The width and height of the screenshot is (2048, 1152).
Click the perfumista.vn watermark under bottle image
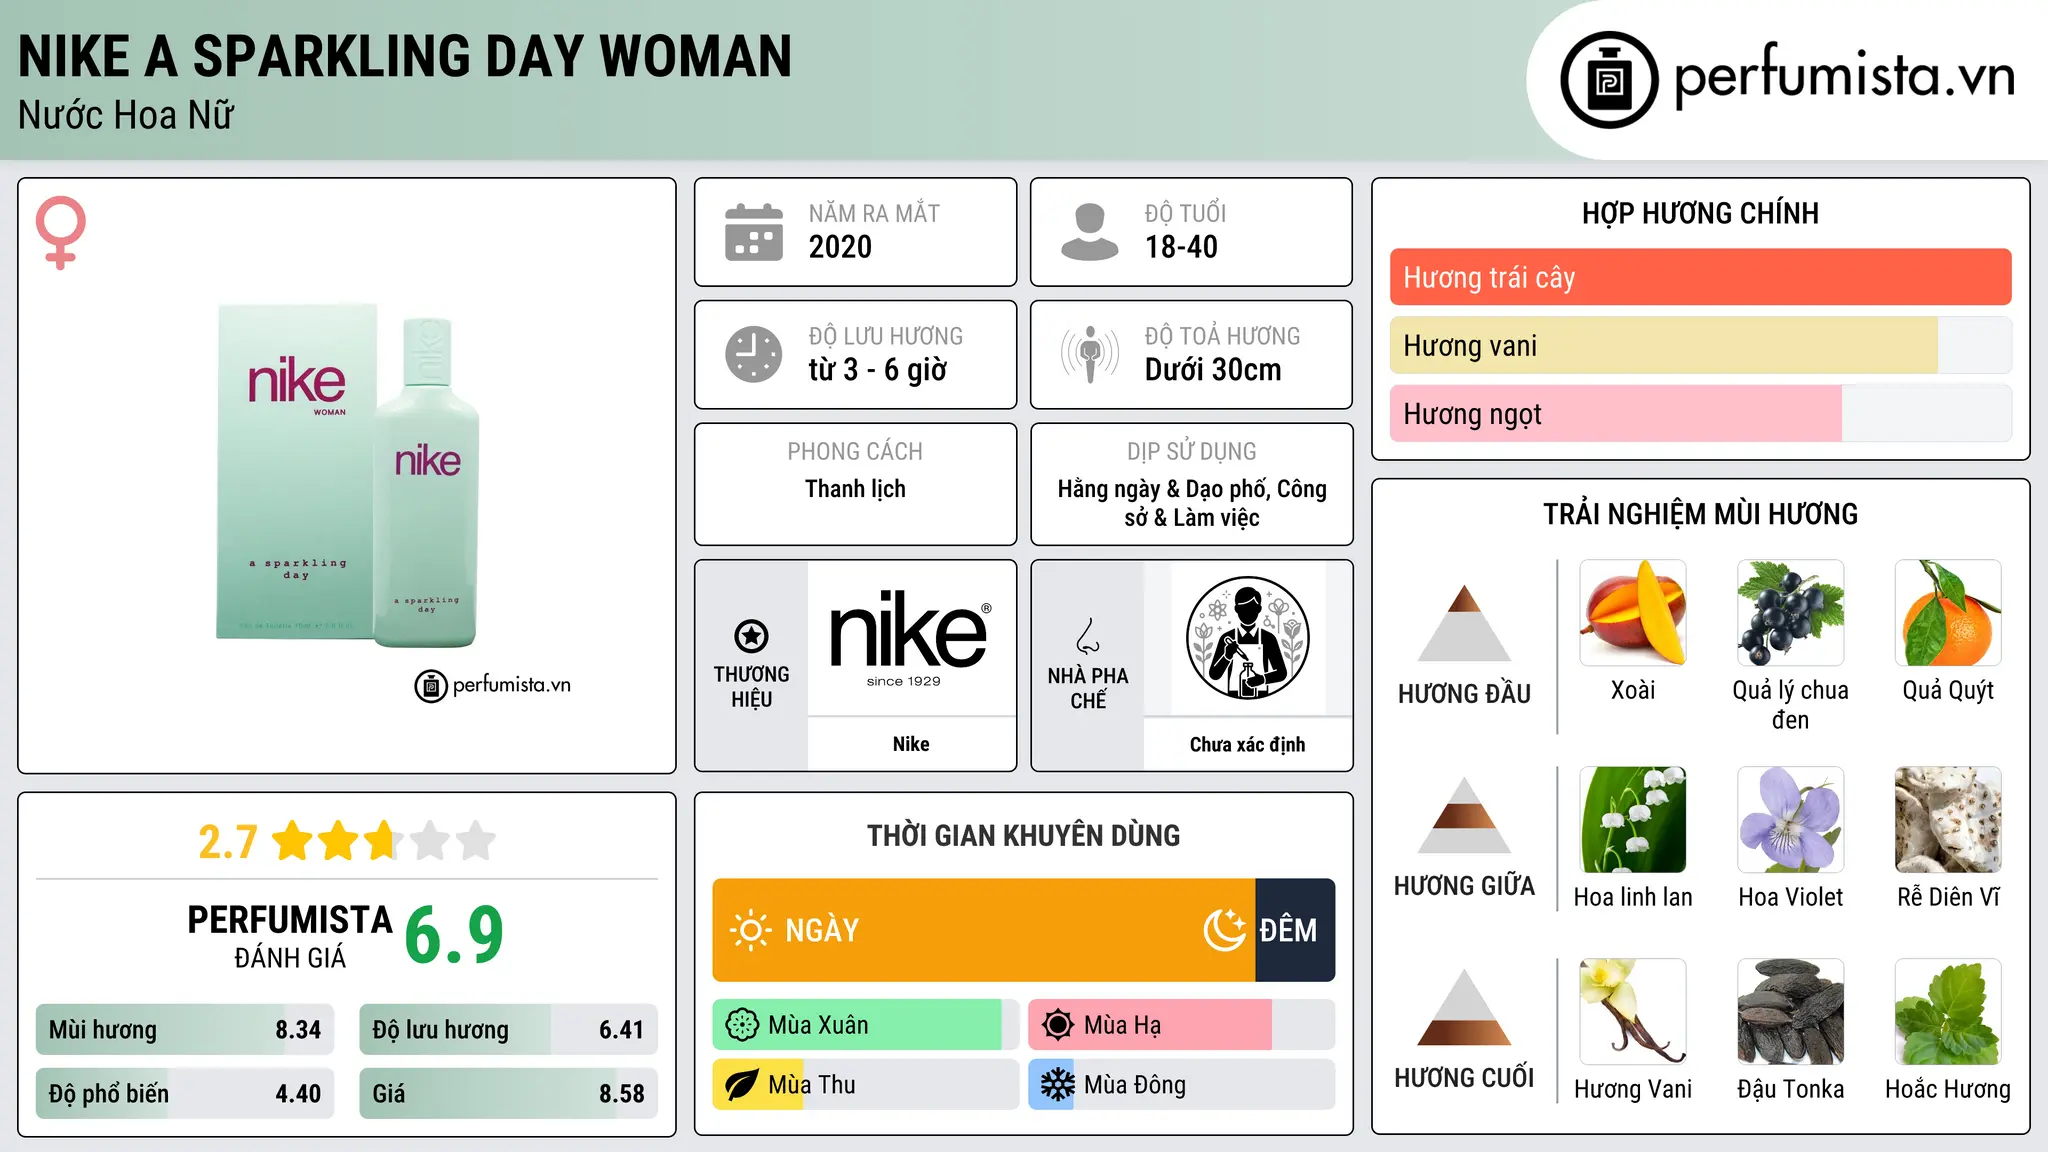[493, 685]
